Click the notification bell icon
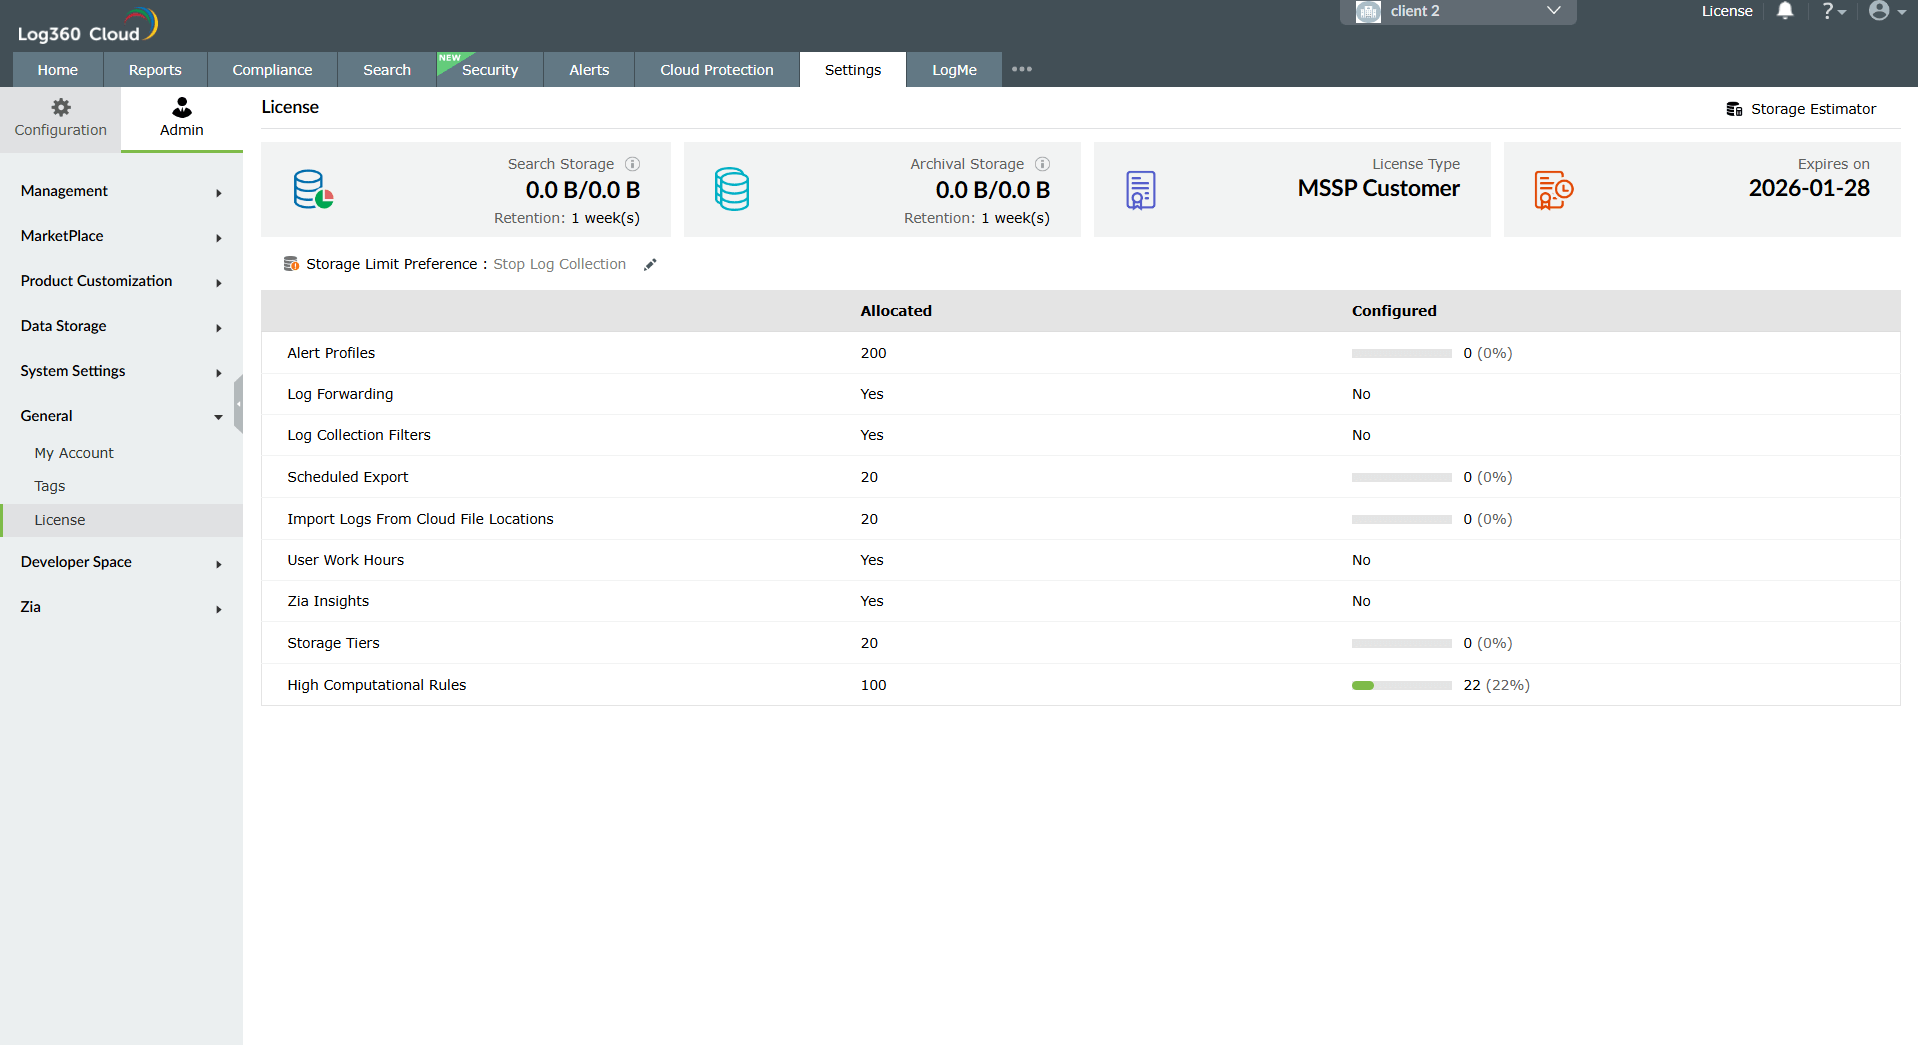The image size is (1918, 1045). tap(1785, 11)
